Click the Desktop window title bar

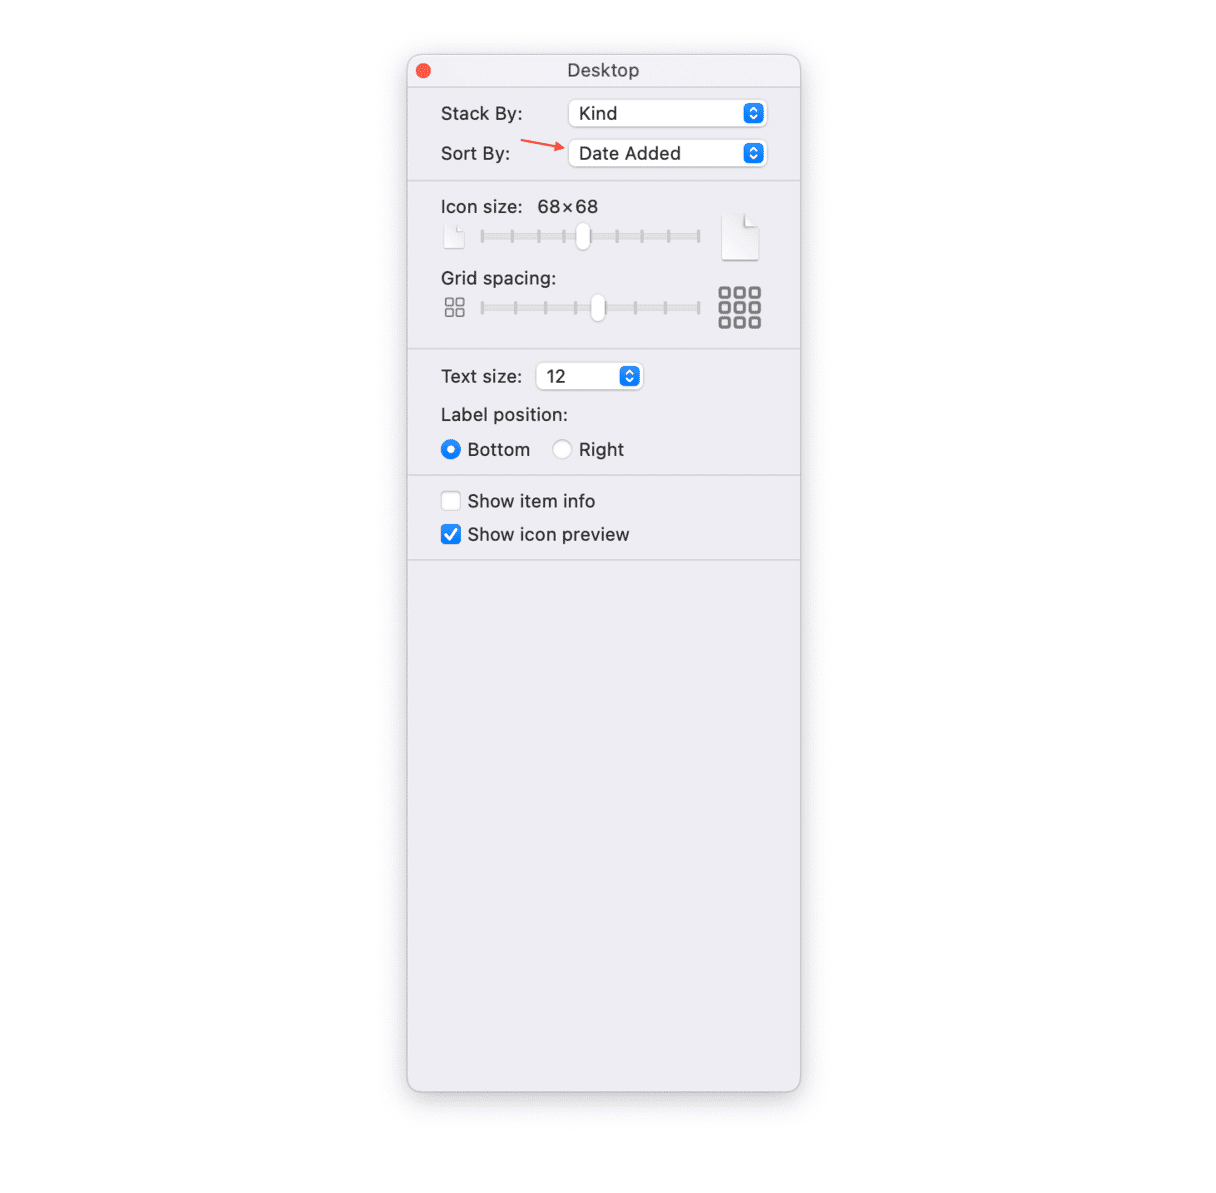pyautogui.click(x=603, y=70)
